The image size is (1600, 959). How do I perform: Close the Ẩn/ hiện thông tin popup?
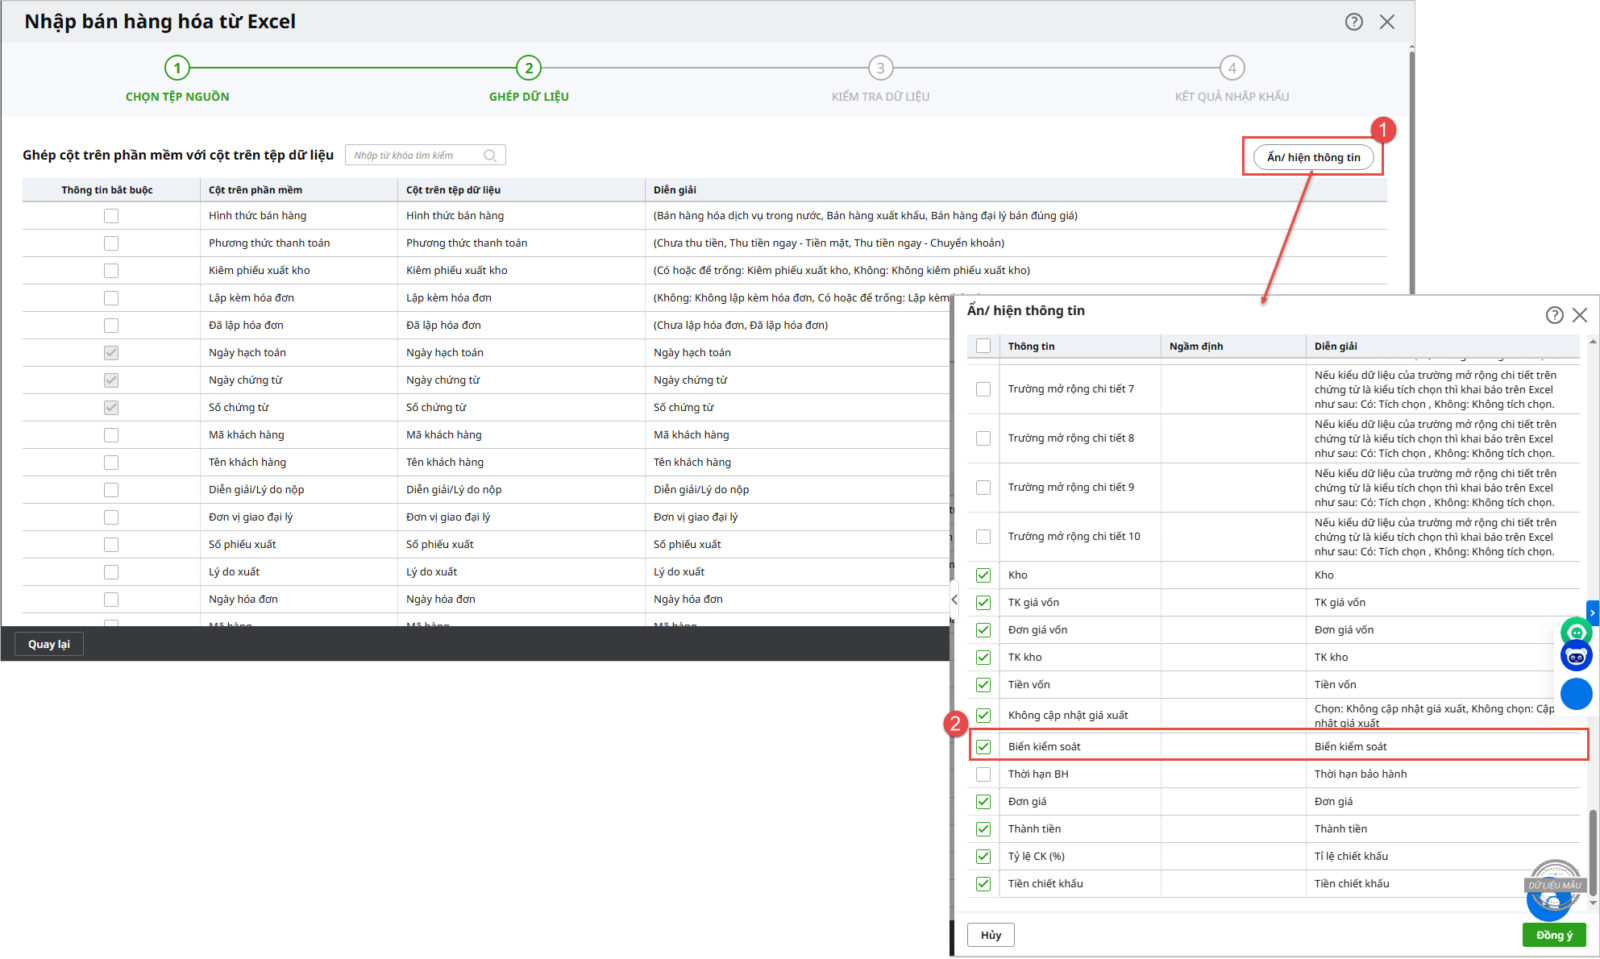point(1580,315)
